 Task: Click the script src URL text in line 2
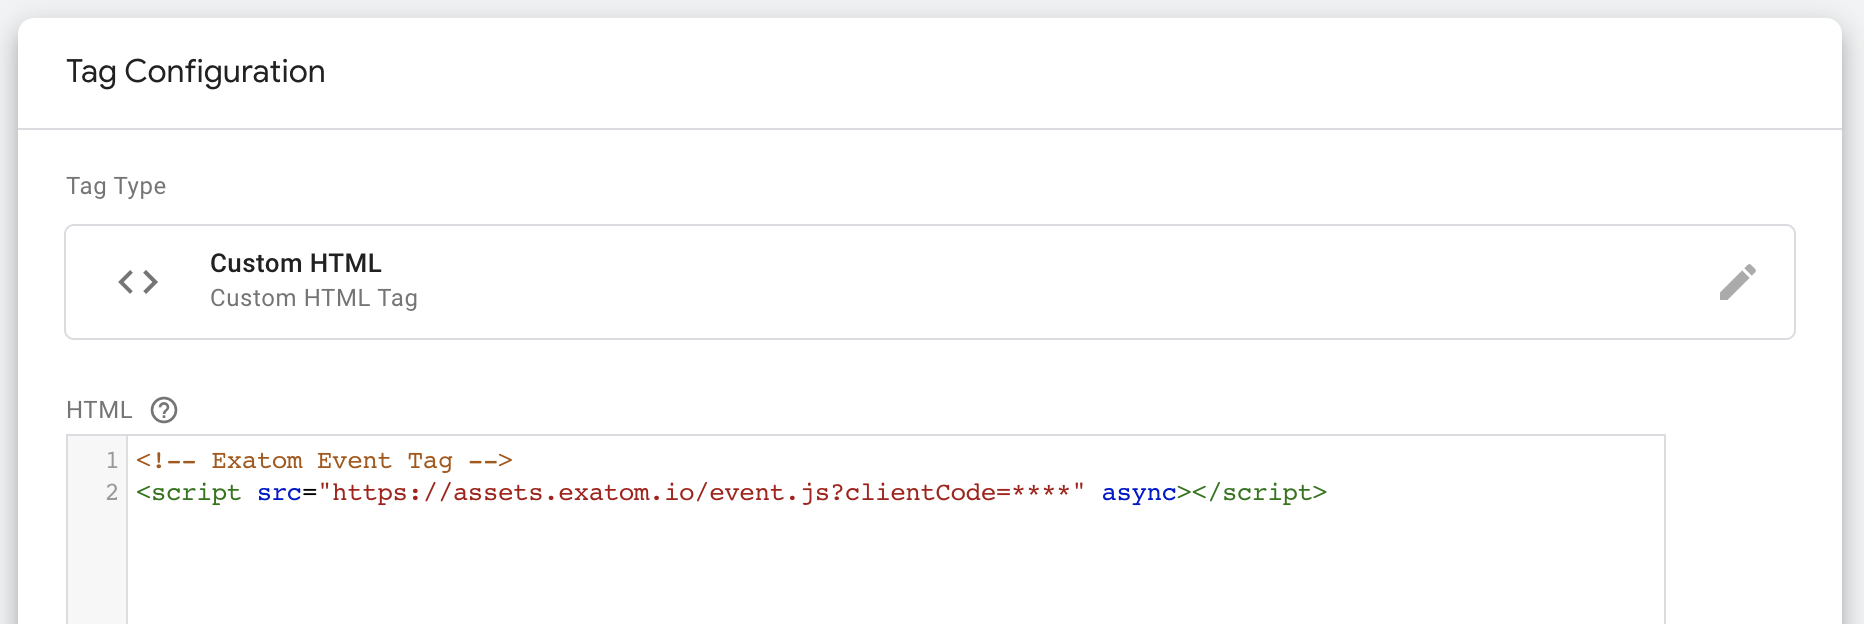701,493
